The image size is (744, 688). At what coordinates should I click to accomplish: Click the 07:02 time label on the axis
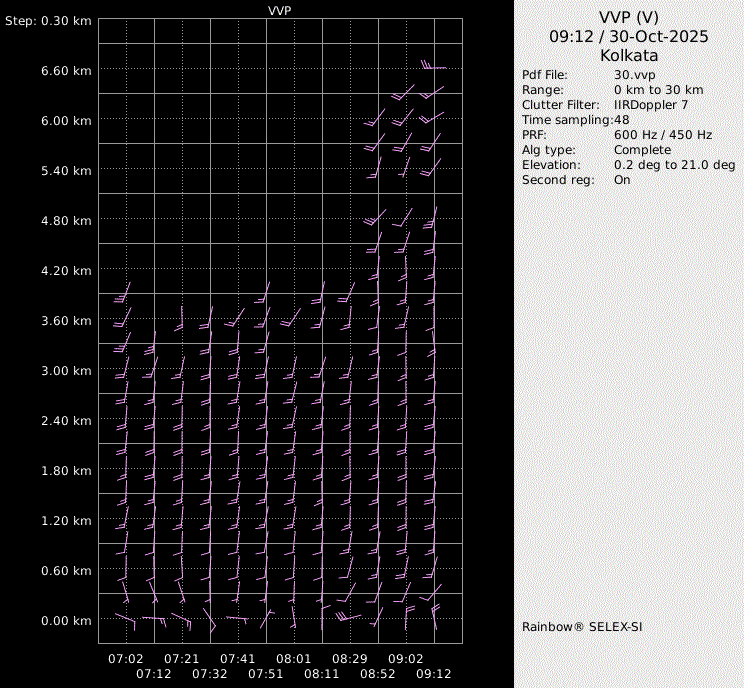point(126,659)
